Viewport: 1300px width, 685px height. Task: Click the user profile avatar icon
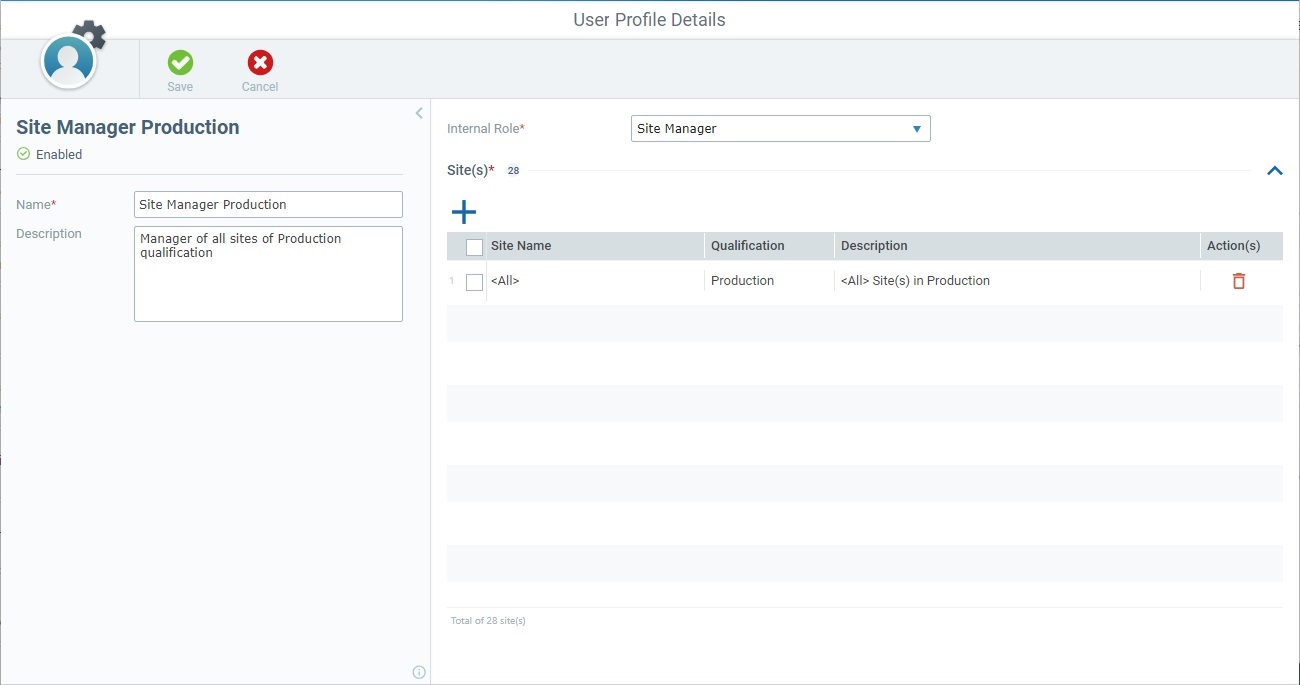69,60
